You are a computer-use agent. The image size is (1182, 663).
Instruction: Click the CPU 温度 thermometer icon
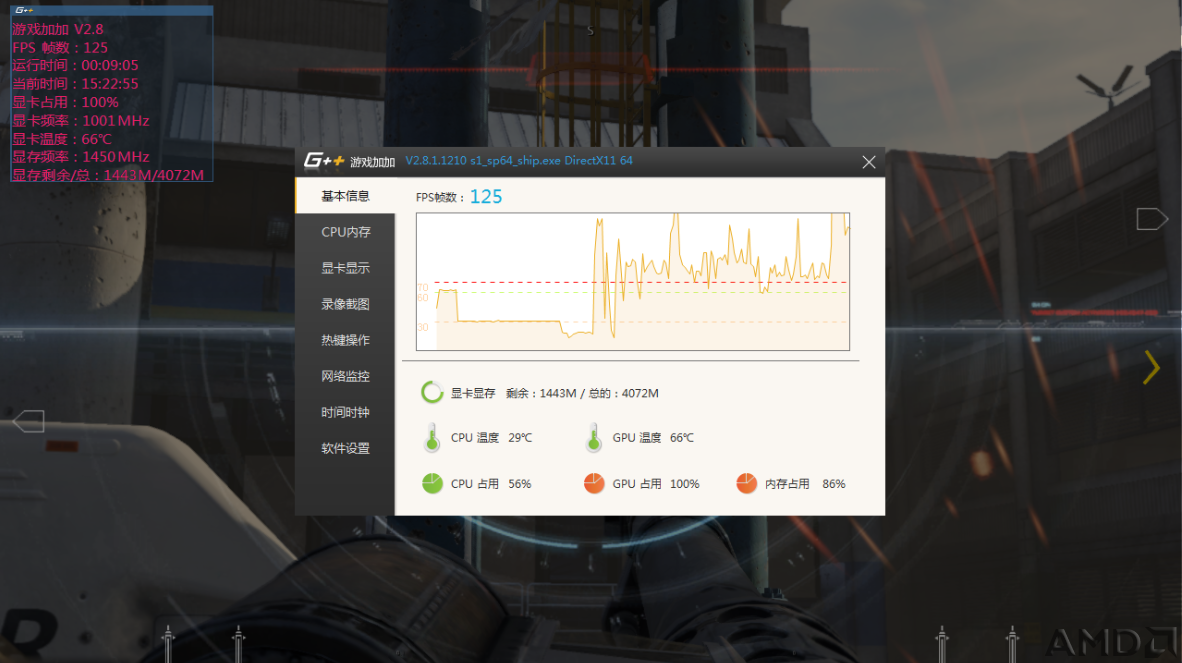[432, 438]
